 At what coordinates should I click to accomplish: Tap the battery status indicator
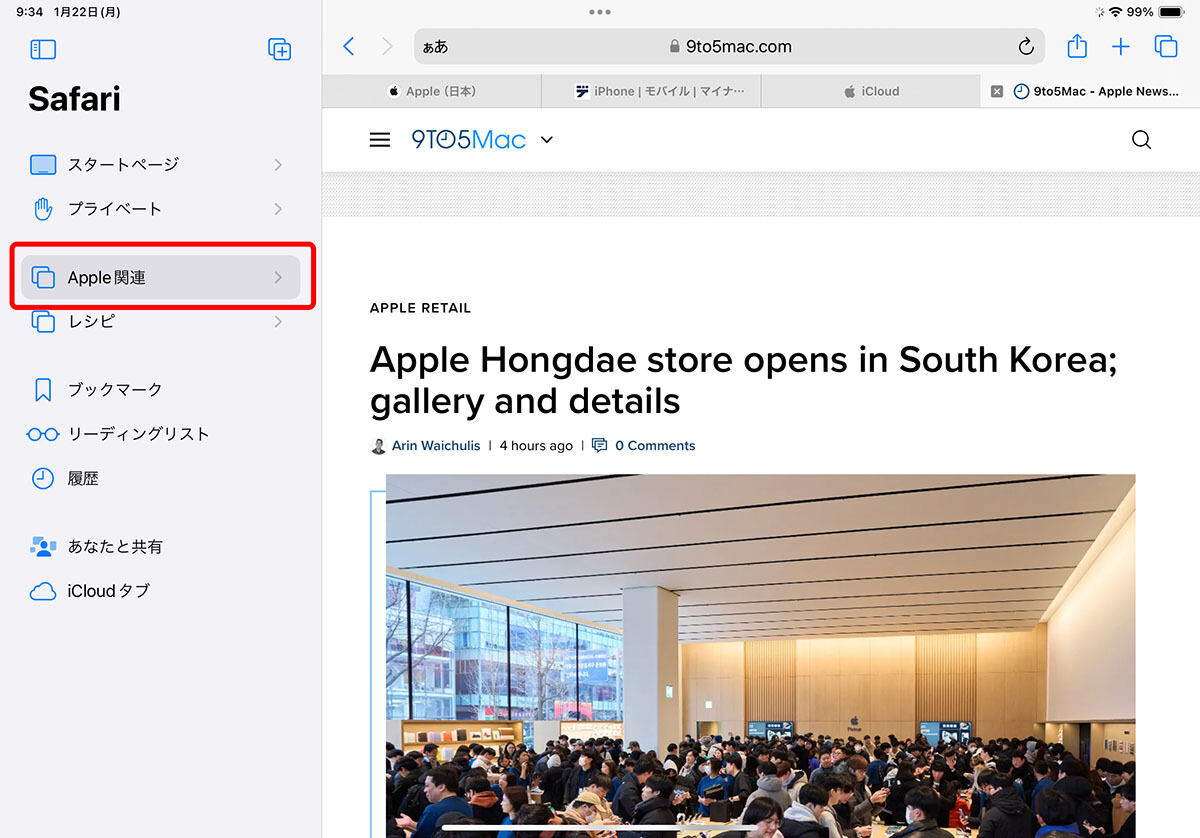pos(1171,12)
